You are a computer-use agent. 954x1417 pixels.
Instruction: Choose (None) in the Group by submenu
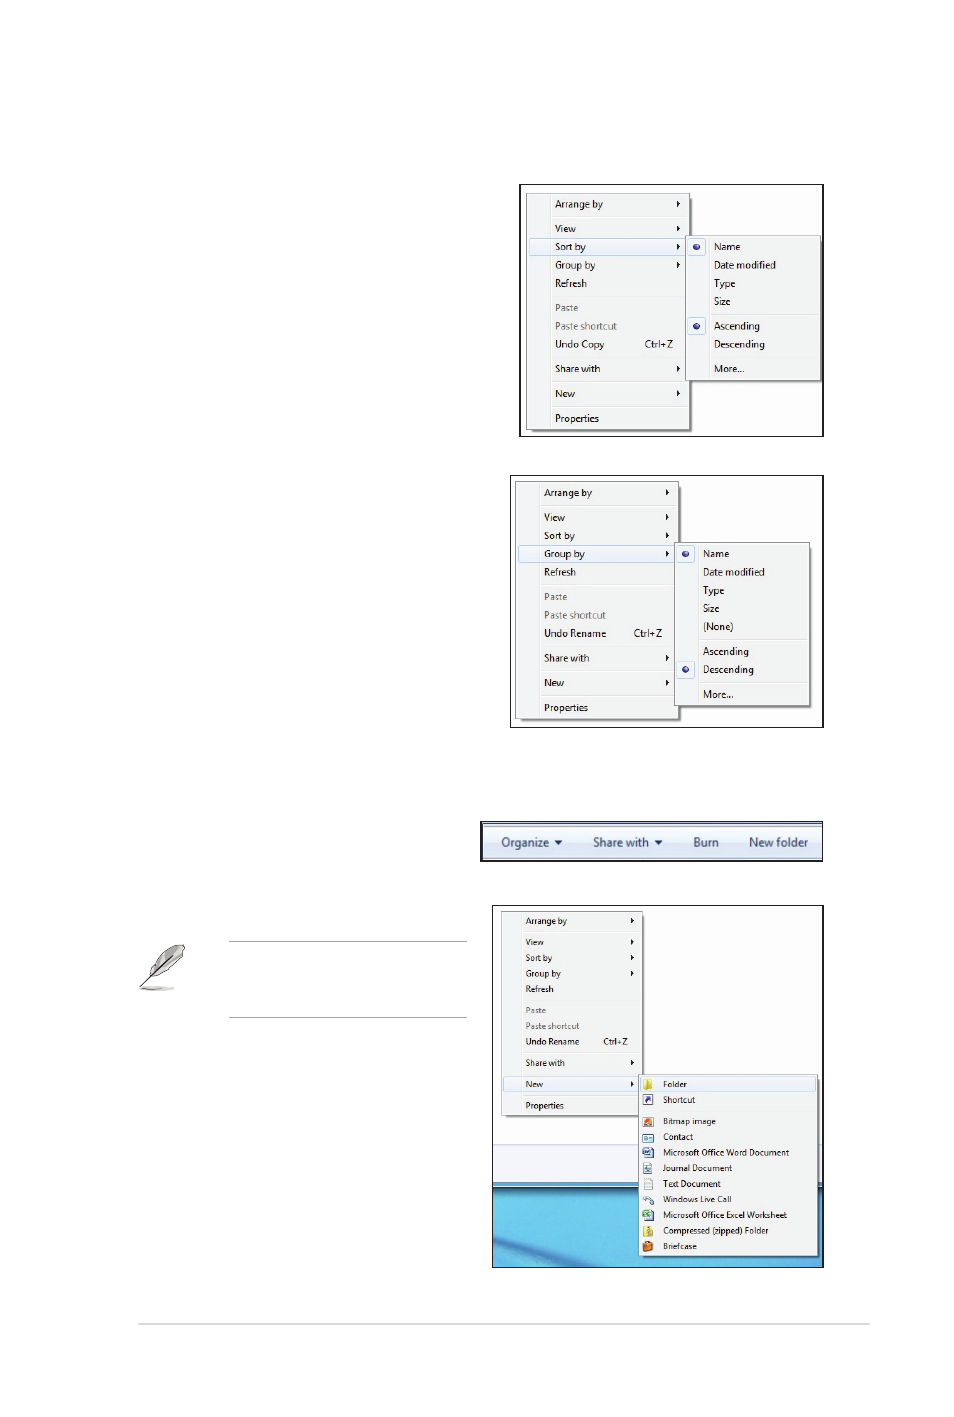[x=718, y=627]
